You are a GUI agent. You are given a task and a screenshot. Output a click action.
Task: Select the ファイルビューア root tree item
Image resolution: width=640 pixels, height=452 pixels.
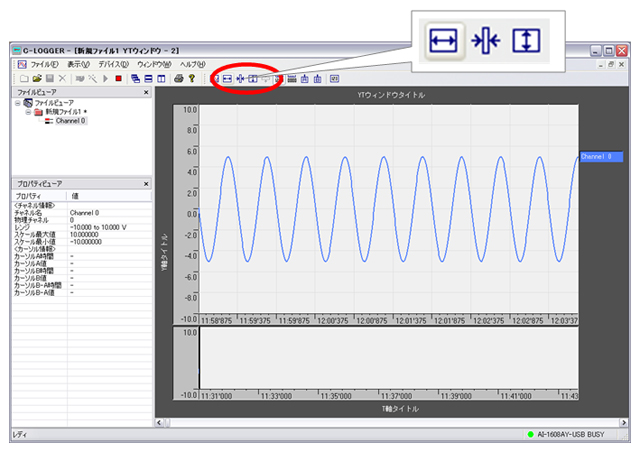(54, 103)
